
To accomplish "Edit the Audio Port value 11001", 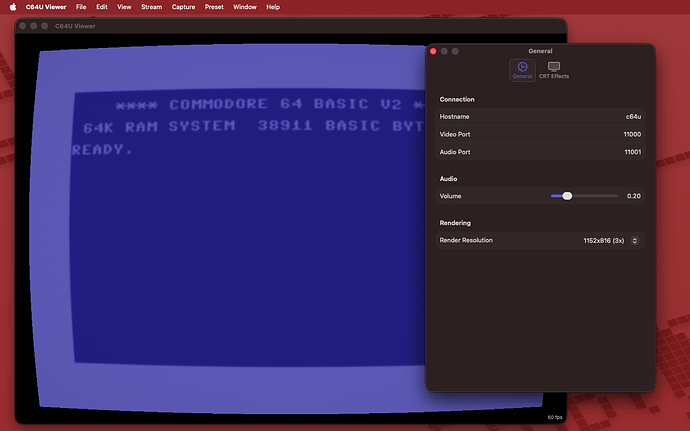I will click(632, 152).
